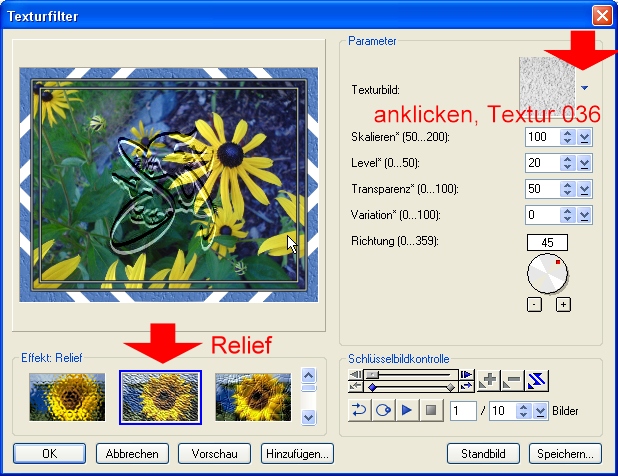This screenshot has width=618, height=476.
Task: Click the Vorschau preview button
Action: 214,454
